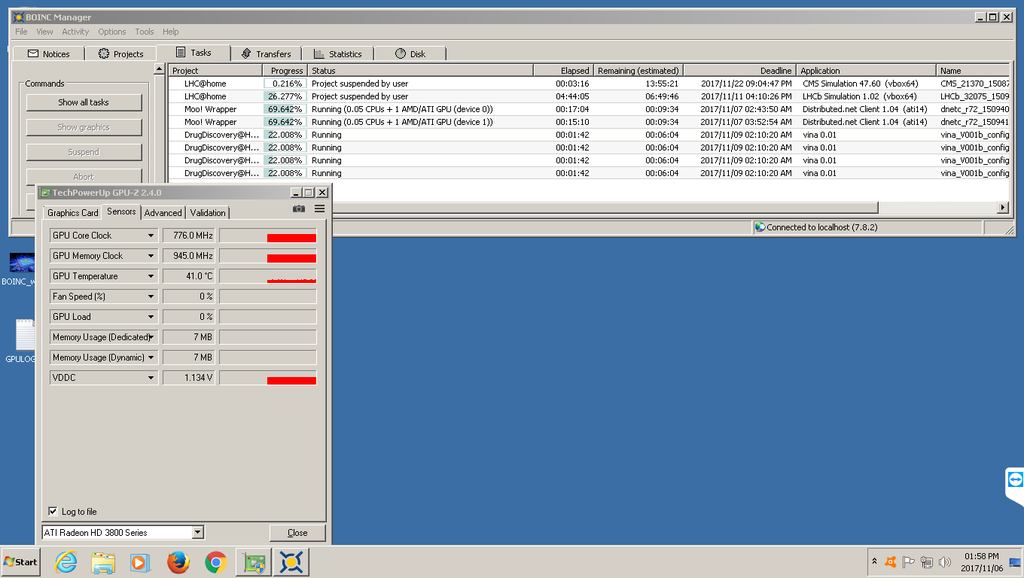Open Firefox from the taskbar
The height and width of the screenshot is (578, 1024).
click(178, 562)
